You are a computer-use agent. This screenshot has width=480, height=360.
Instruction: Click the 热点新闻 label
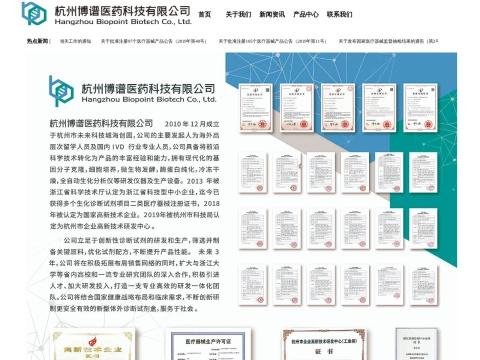(38, 41)
